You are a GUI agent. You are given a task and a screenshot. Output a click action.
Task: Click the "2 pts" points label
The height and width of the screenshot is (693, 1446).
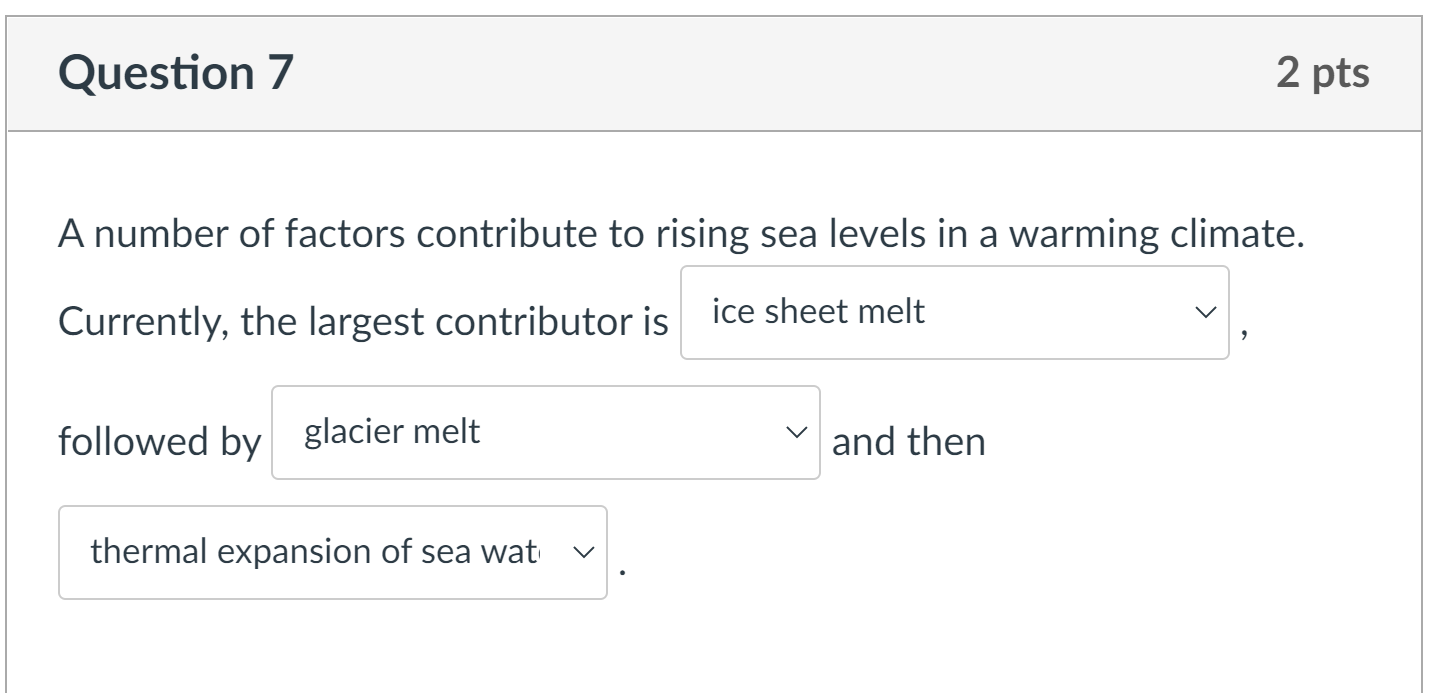click(x=1322, y=73)
